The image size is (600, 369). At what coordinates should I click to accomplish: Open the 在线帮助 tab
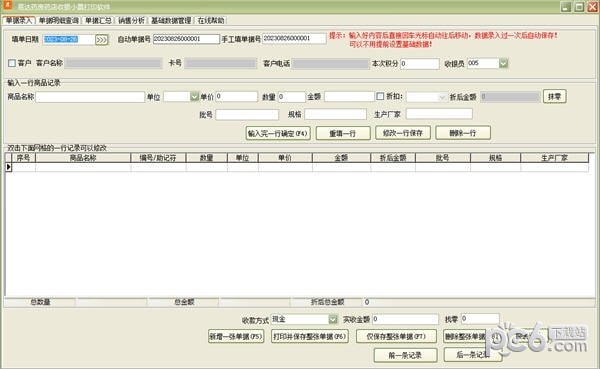coord(211,20)
